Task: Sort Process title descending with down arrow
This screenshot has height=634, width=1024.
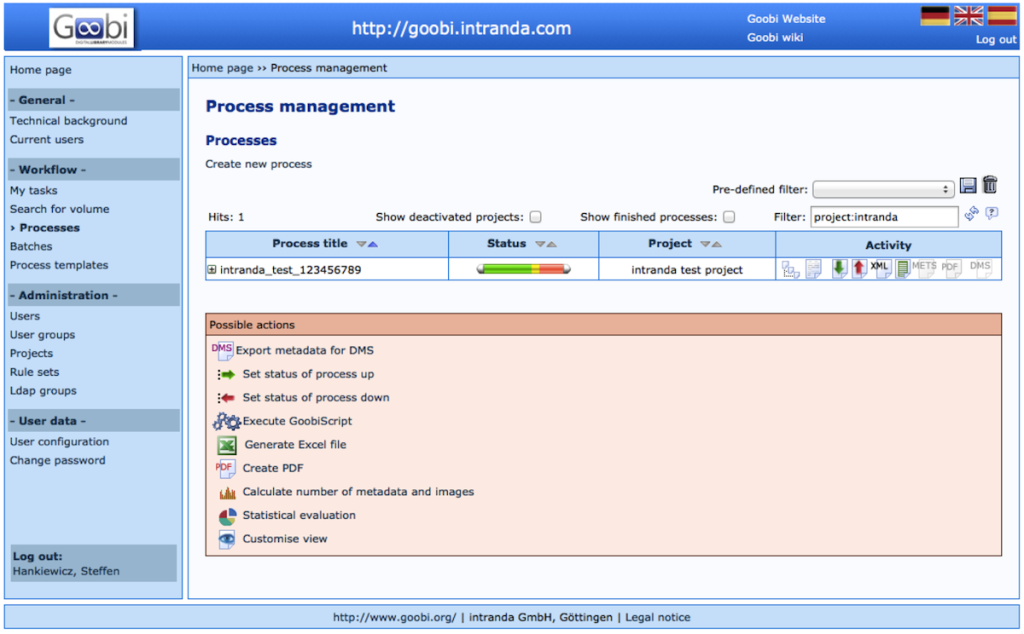Action: pos(361,244)
